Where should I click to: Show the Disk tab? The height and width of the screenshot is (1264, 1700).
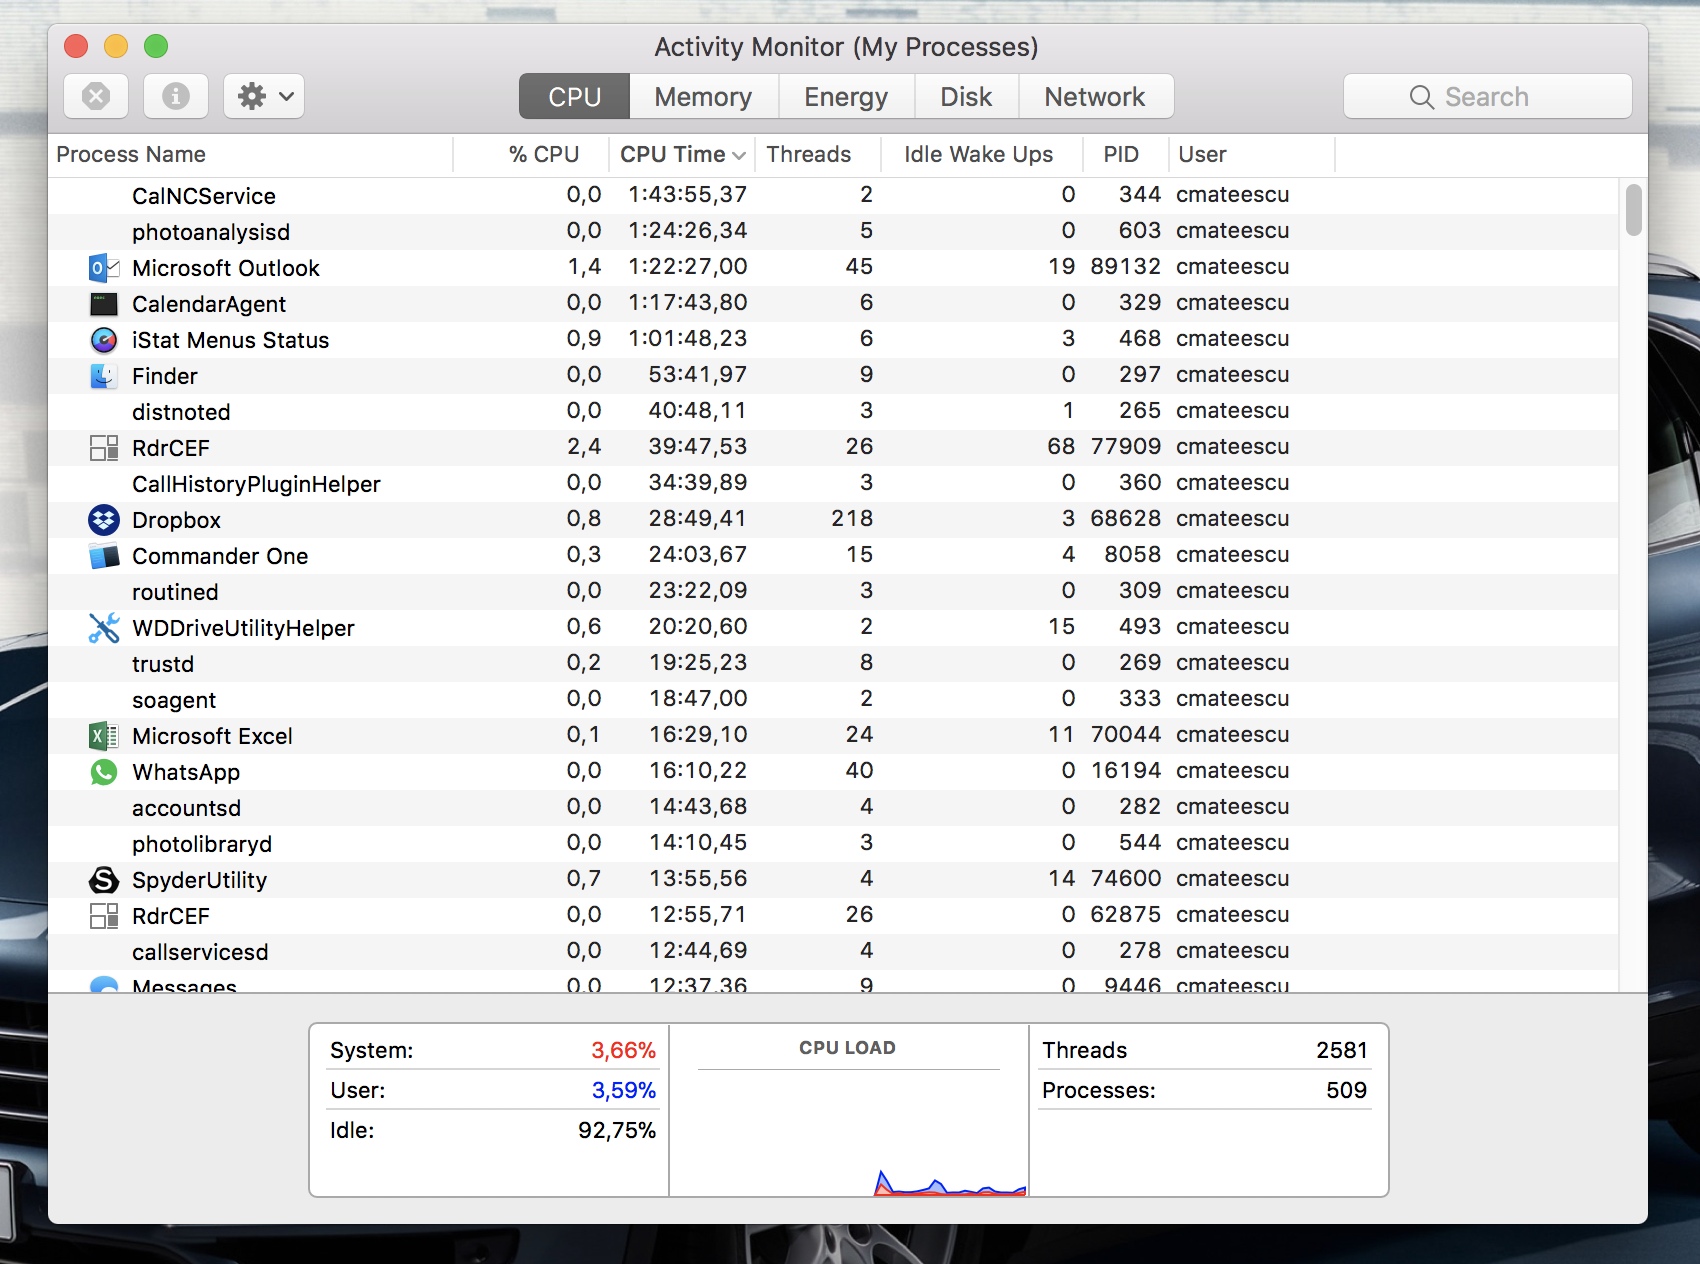coord(966,96)
